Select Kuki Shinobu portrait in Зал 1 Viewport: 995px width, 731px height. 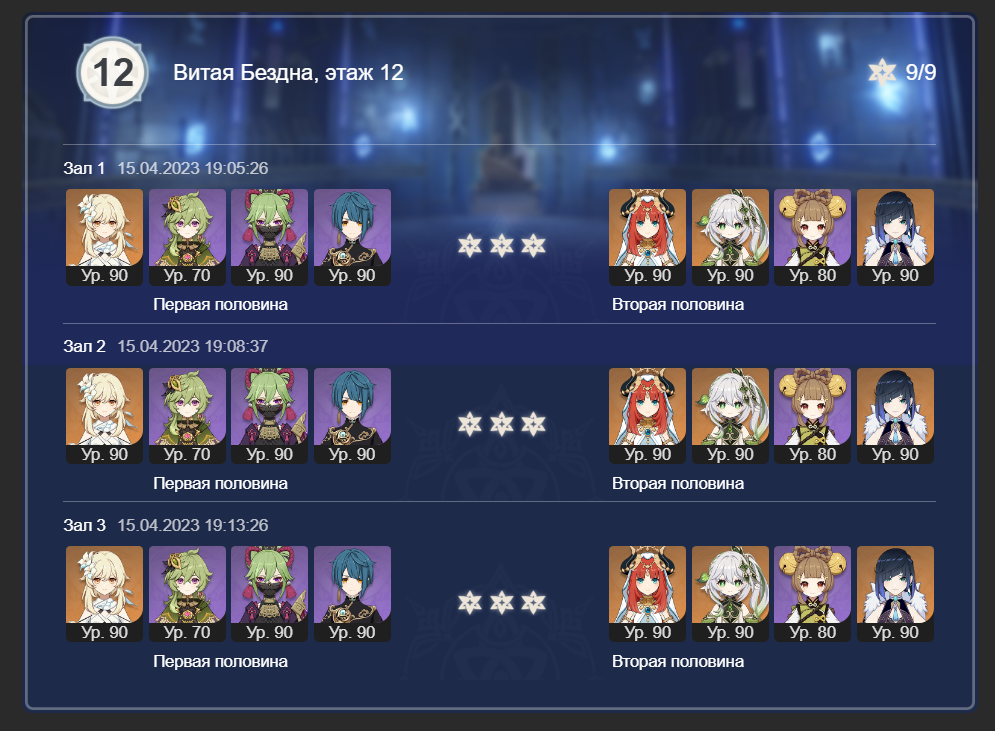270,237
